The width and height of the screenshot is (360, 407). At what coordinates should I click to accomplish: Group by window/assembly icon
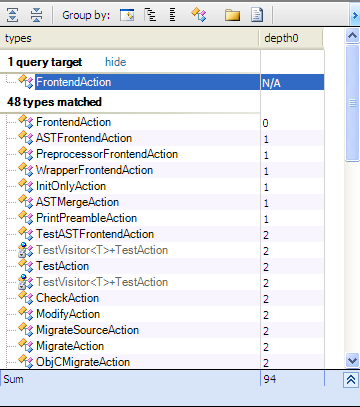127,15
